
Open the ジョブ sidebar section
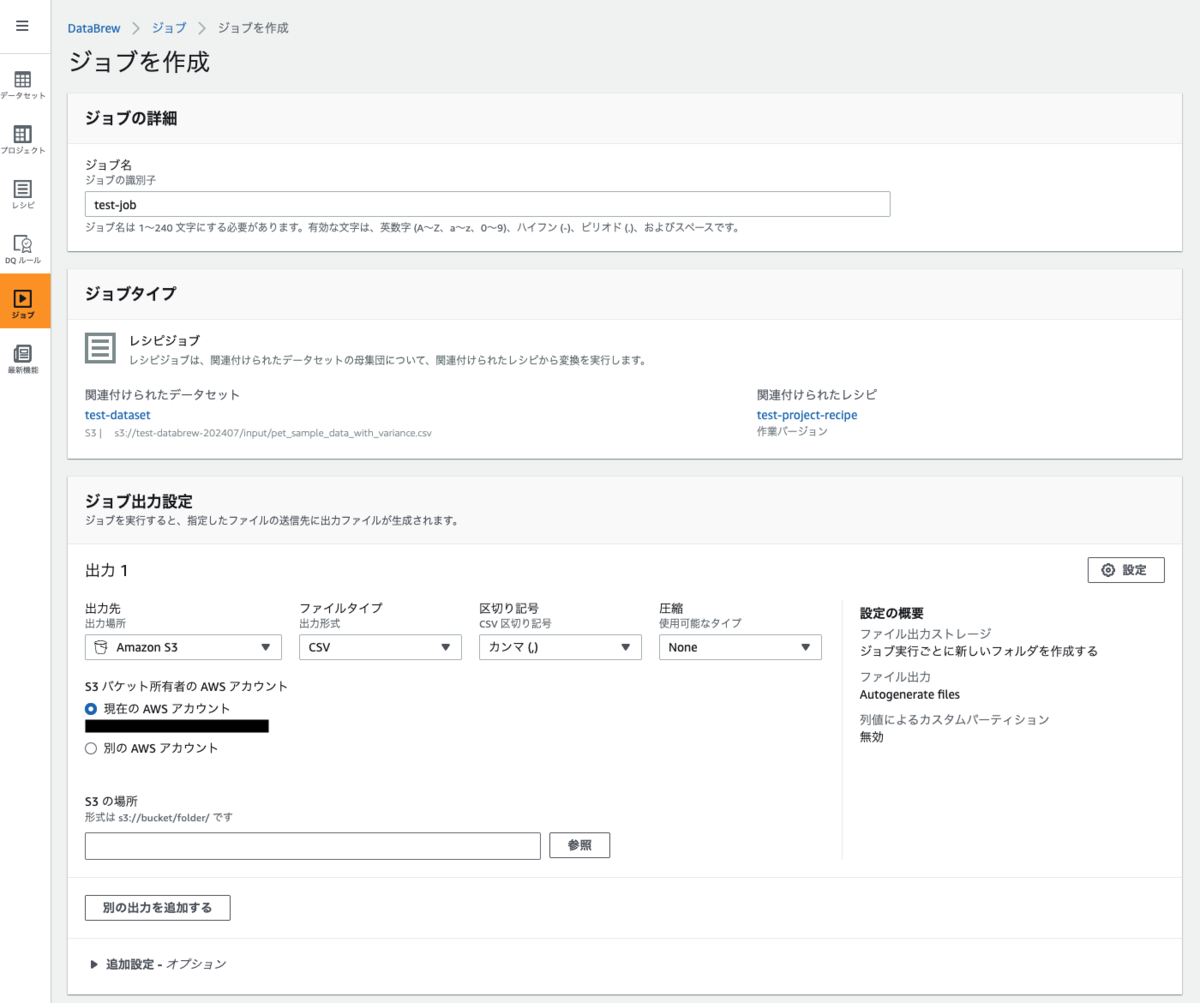25,303
